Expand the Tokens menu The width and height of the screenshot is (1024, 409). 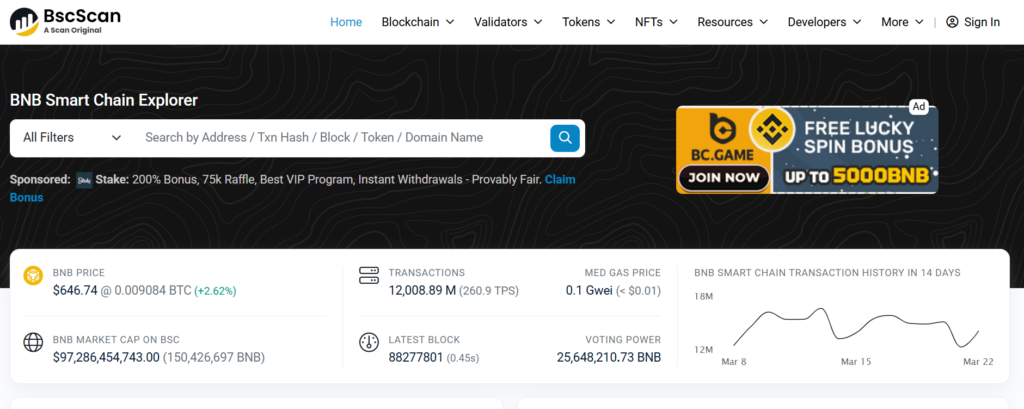pos(588,22)
